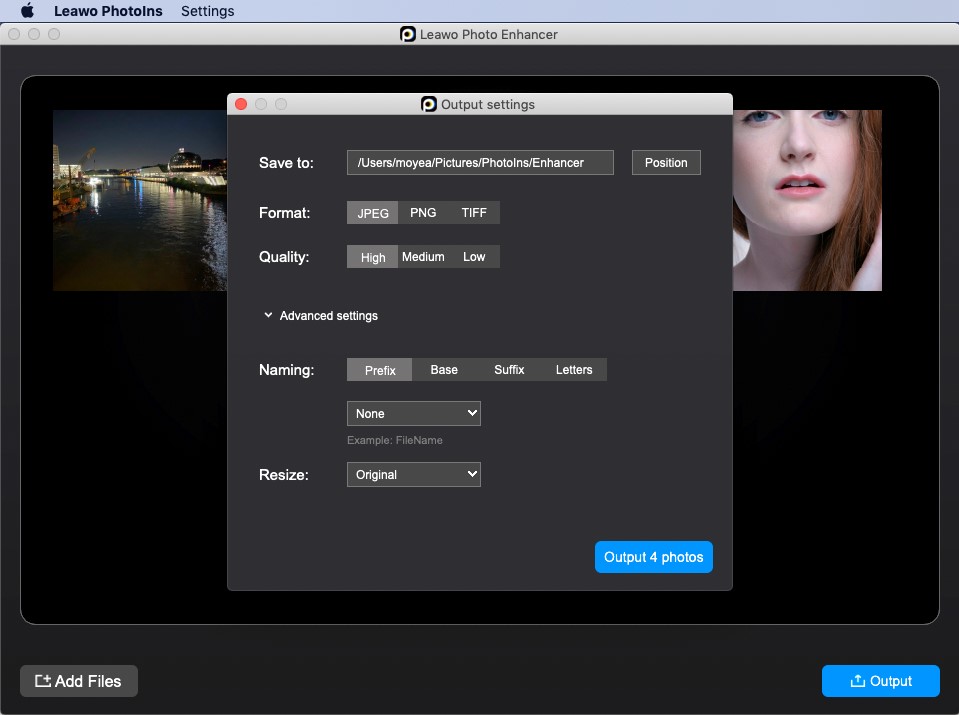Close the Output settings dialog
This screenshot has height=715, width=959.
point(241,104)
